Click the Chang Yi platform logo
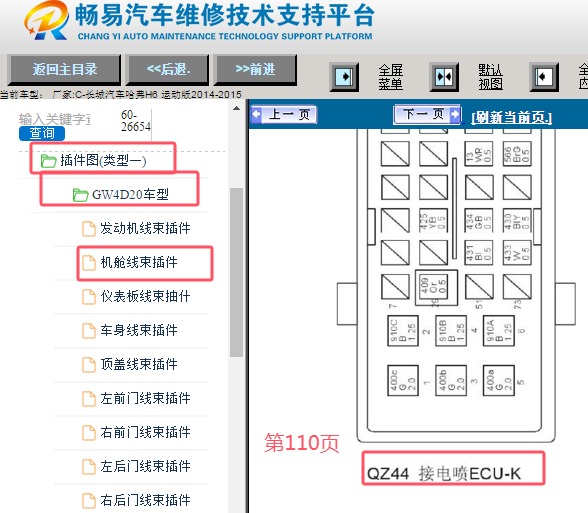The height and width of the screenshot is (513, 588). point(47,21)
